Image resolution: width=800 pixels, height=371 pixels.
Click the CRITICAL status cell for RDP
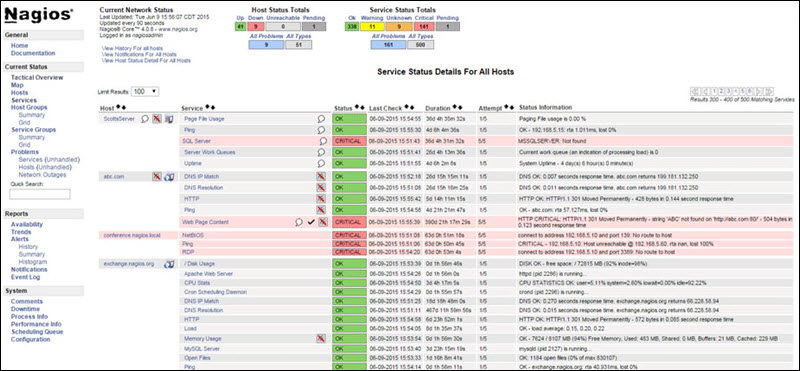point(349,252)
